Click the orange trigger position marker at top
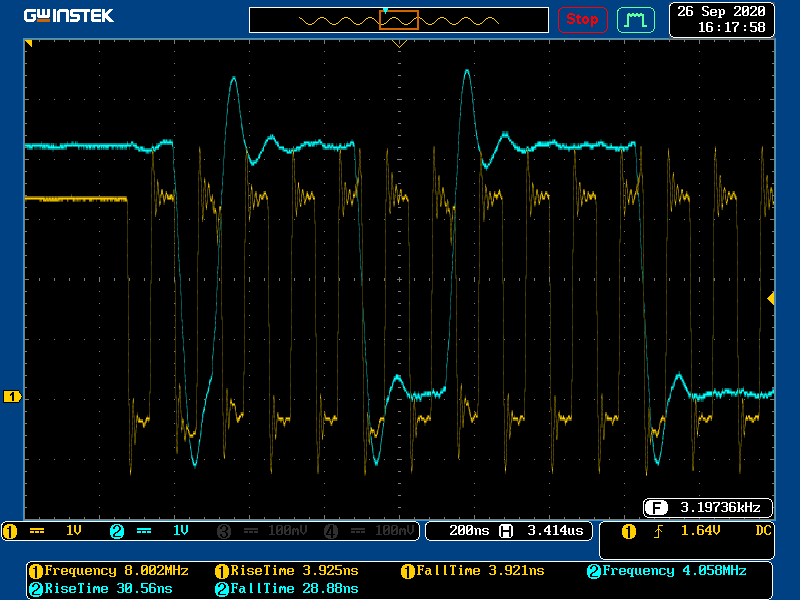The image size is (800, 600). [x=399, y=44]
